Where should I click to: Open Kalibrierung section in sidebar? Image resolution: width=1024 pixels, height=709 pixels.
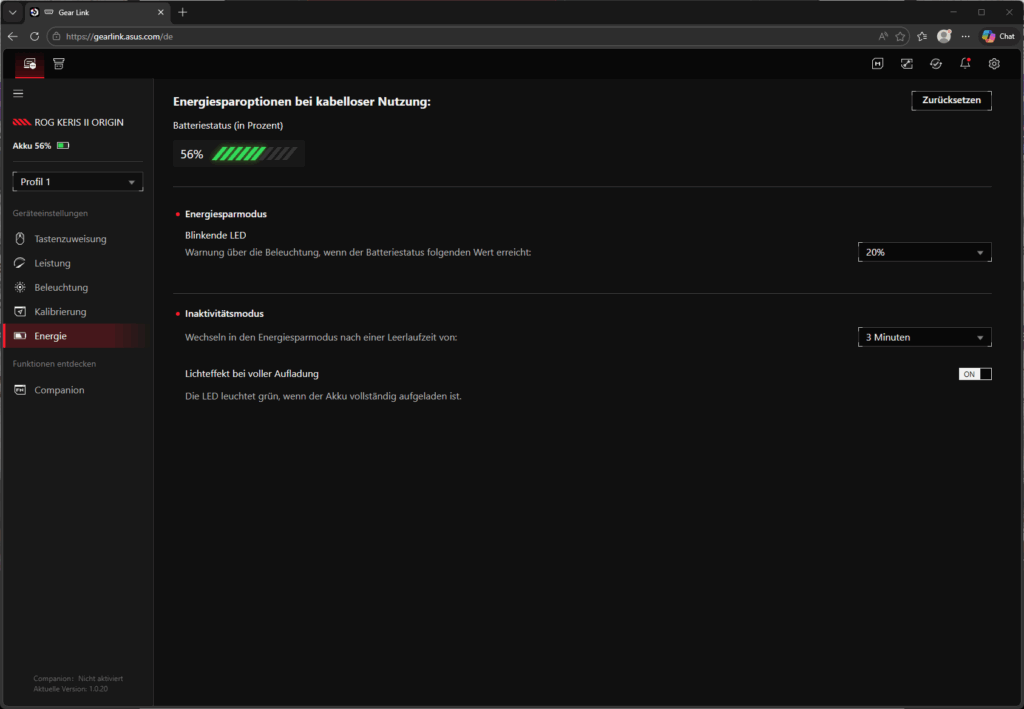coord(60,312)
